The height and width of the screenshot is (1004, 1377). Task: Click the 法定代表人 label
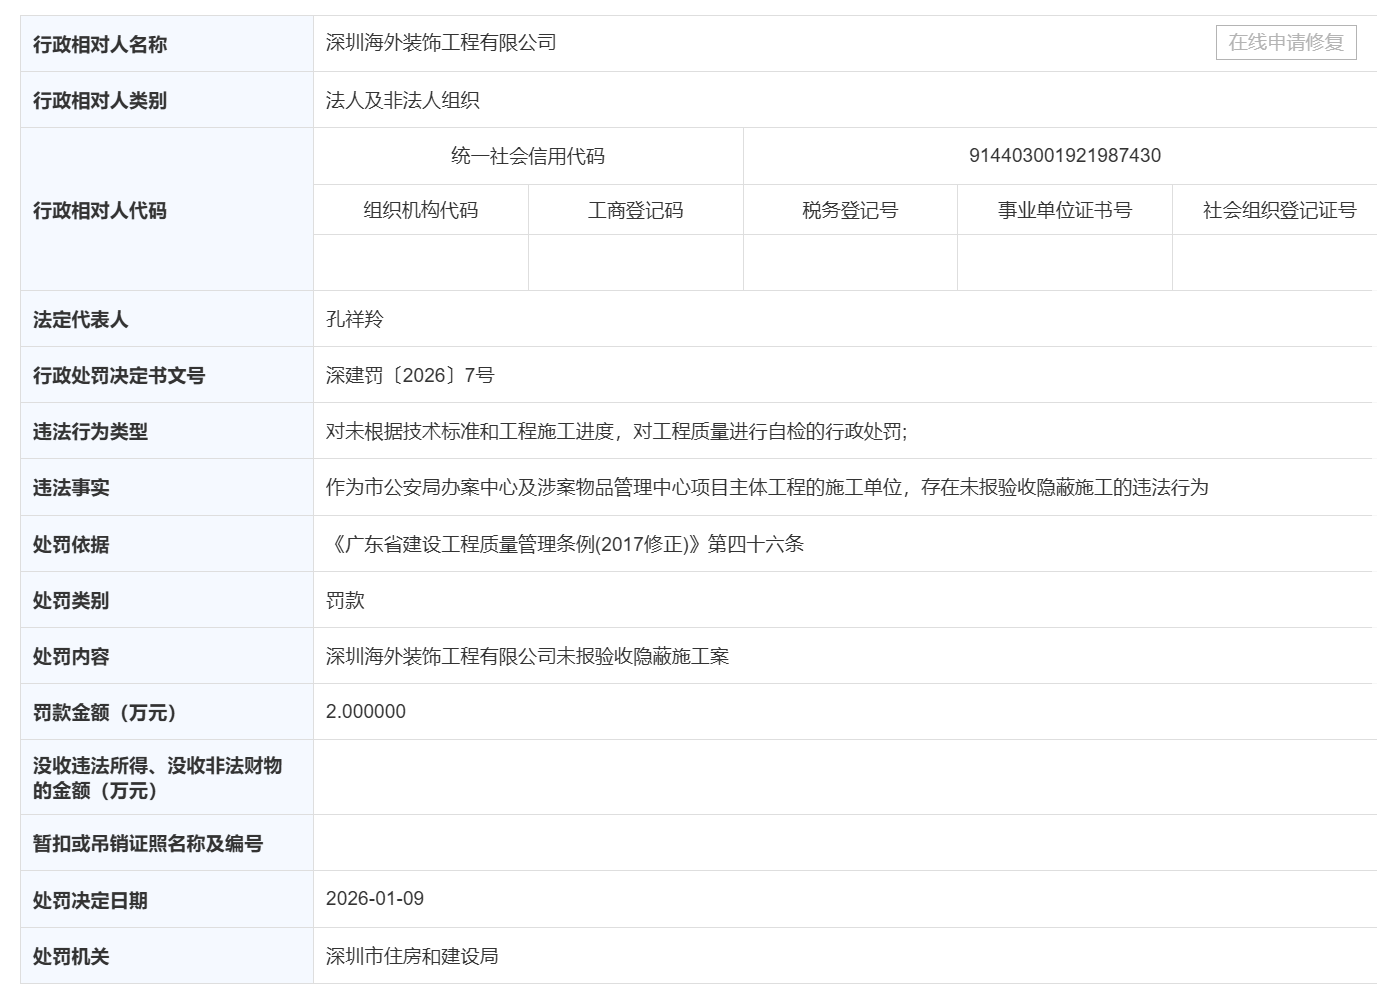click(81, 320)
